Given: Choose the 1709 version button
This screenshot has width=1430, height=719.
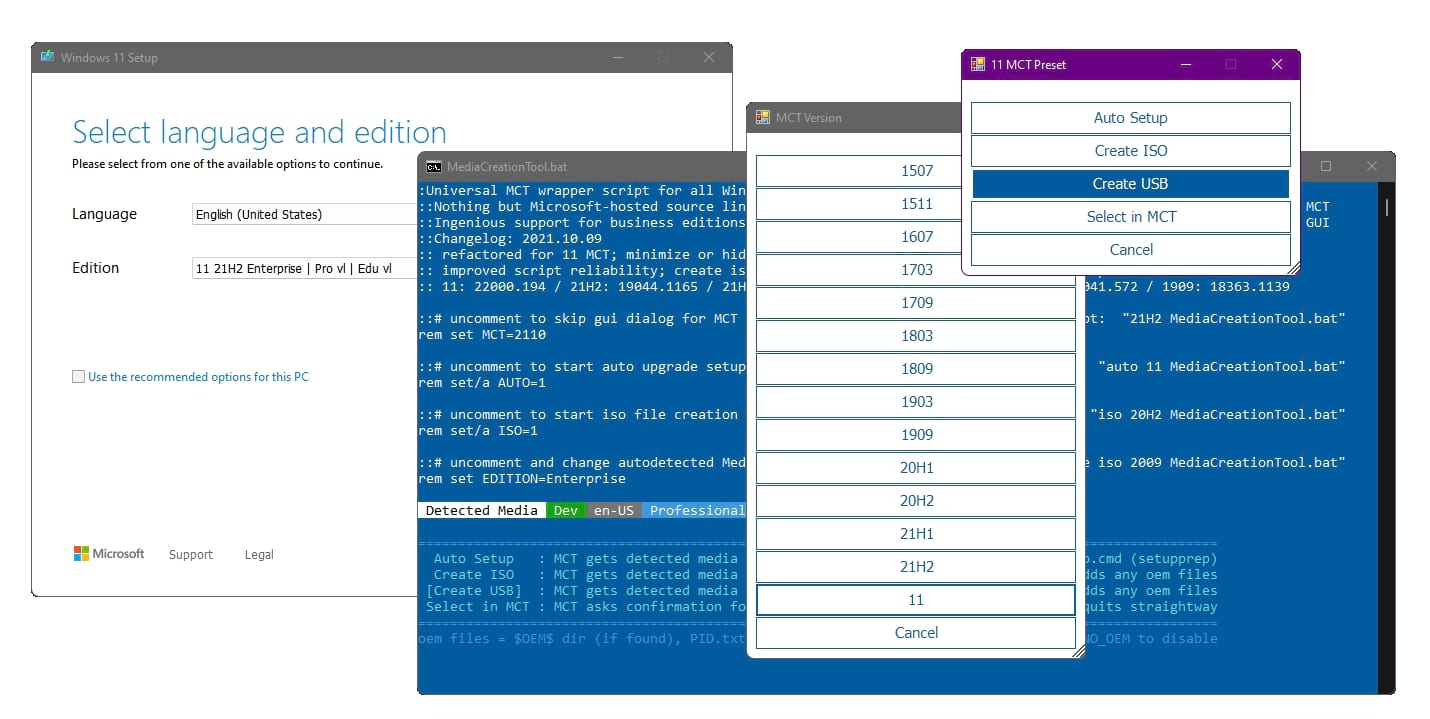Looking at the screenshot, I should pos(916,303).
